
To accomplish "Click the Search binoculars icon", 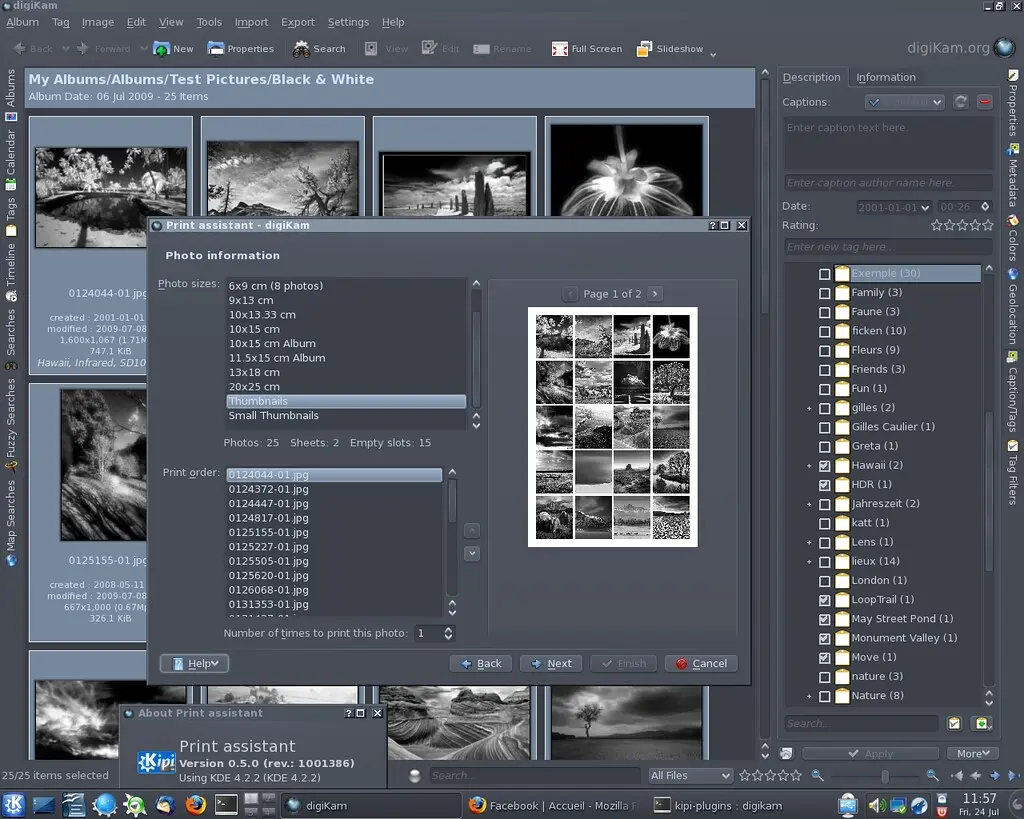I will [301, 48].
